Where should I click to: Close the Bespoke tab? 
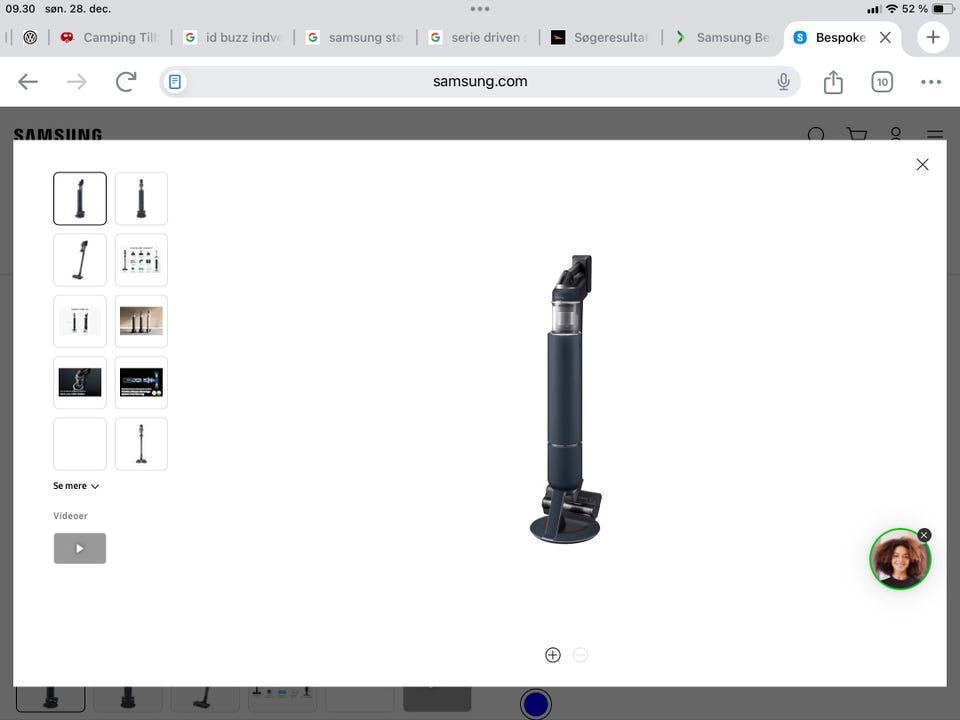tap(885, 37)
